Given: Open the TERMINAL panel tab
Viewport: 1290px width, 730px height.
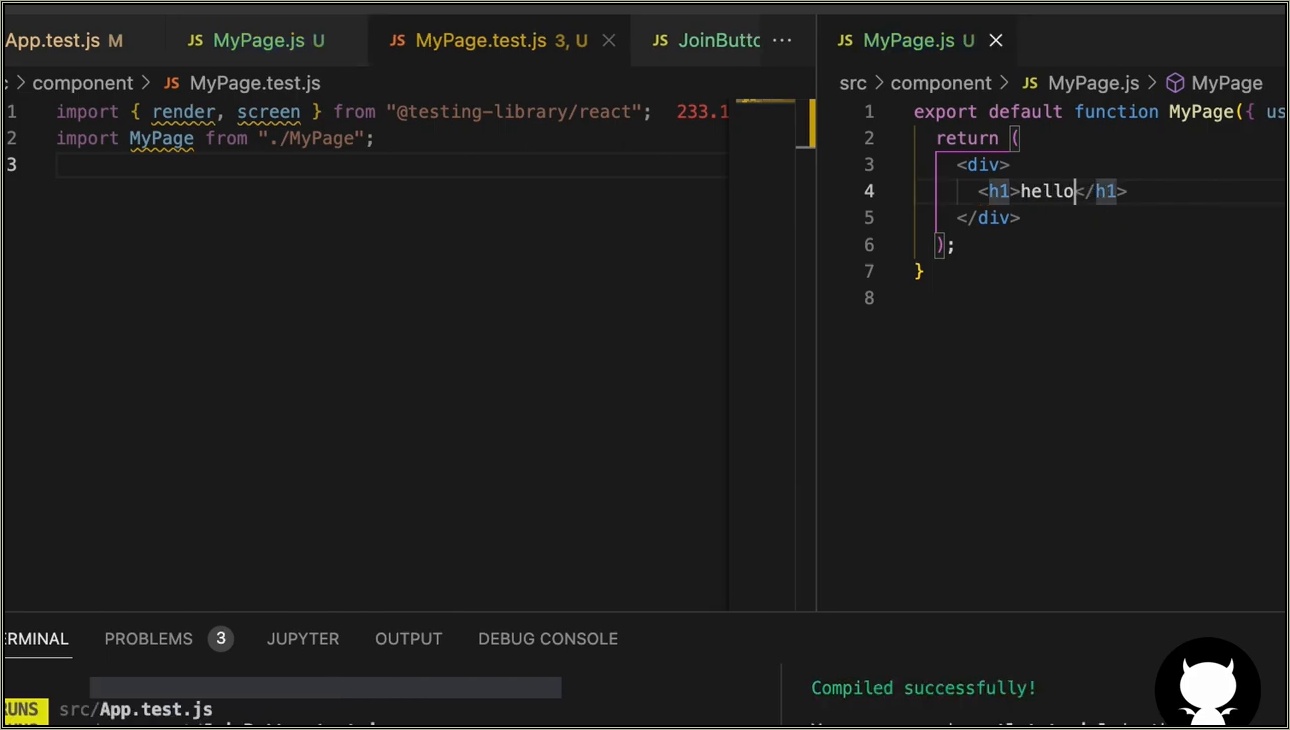Looking at the screenshot, I should coord(36,639).
